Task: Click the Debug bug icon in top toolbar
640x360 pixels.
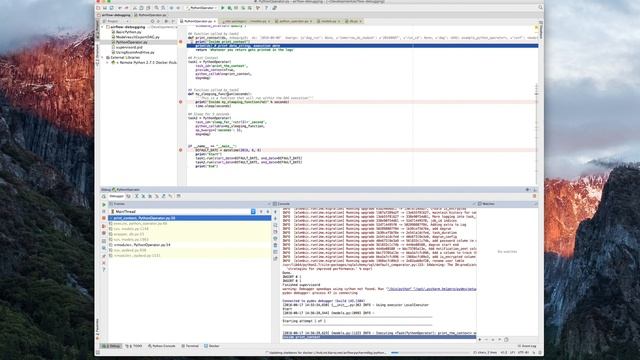Action: pos(229,8)
